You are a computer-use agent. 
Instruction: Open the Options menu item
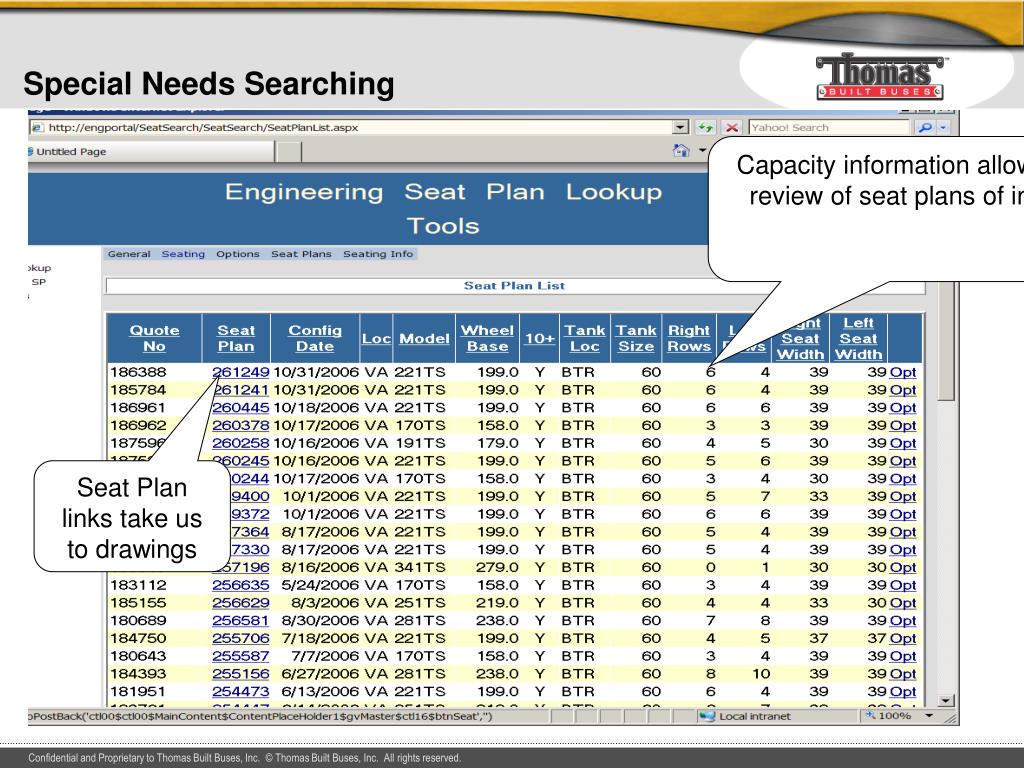coord(238,254)
